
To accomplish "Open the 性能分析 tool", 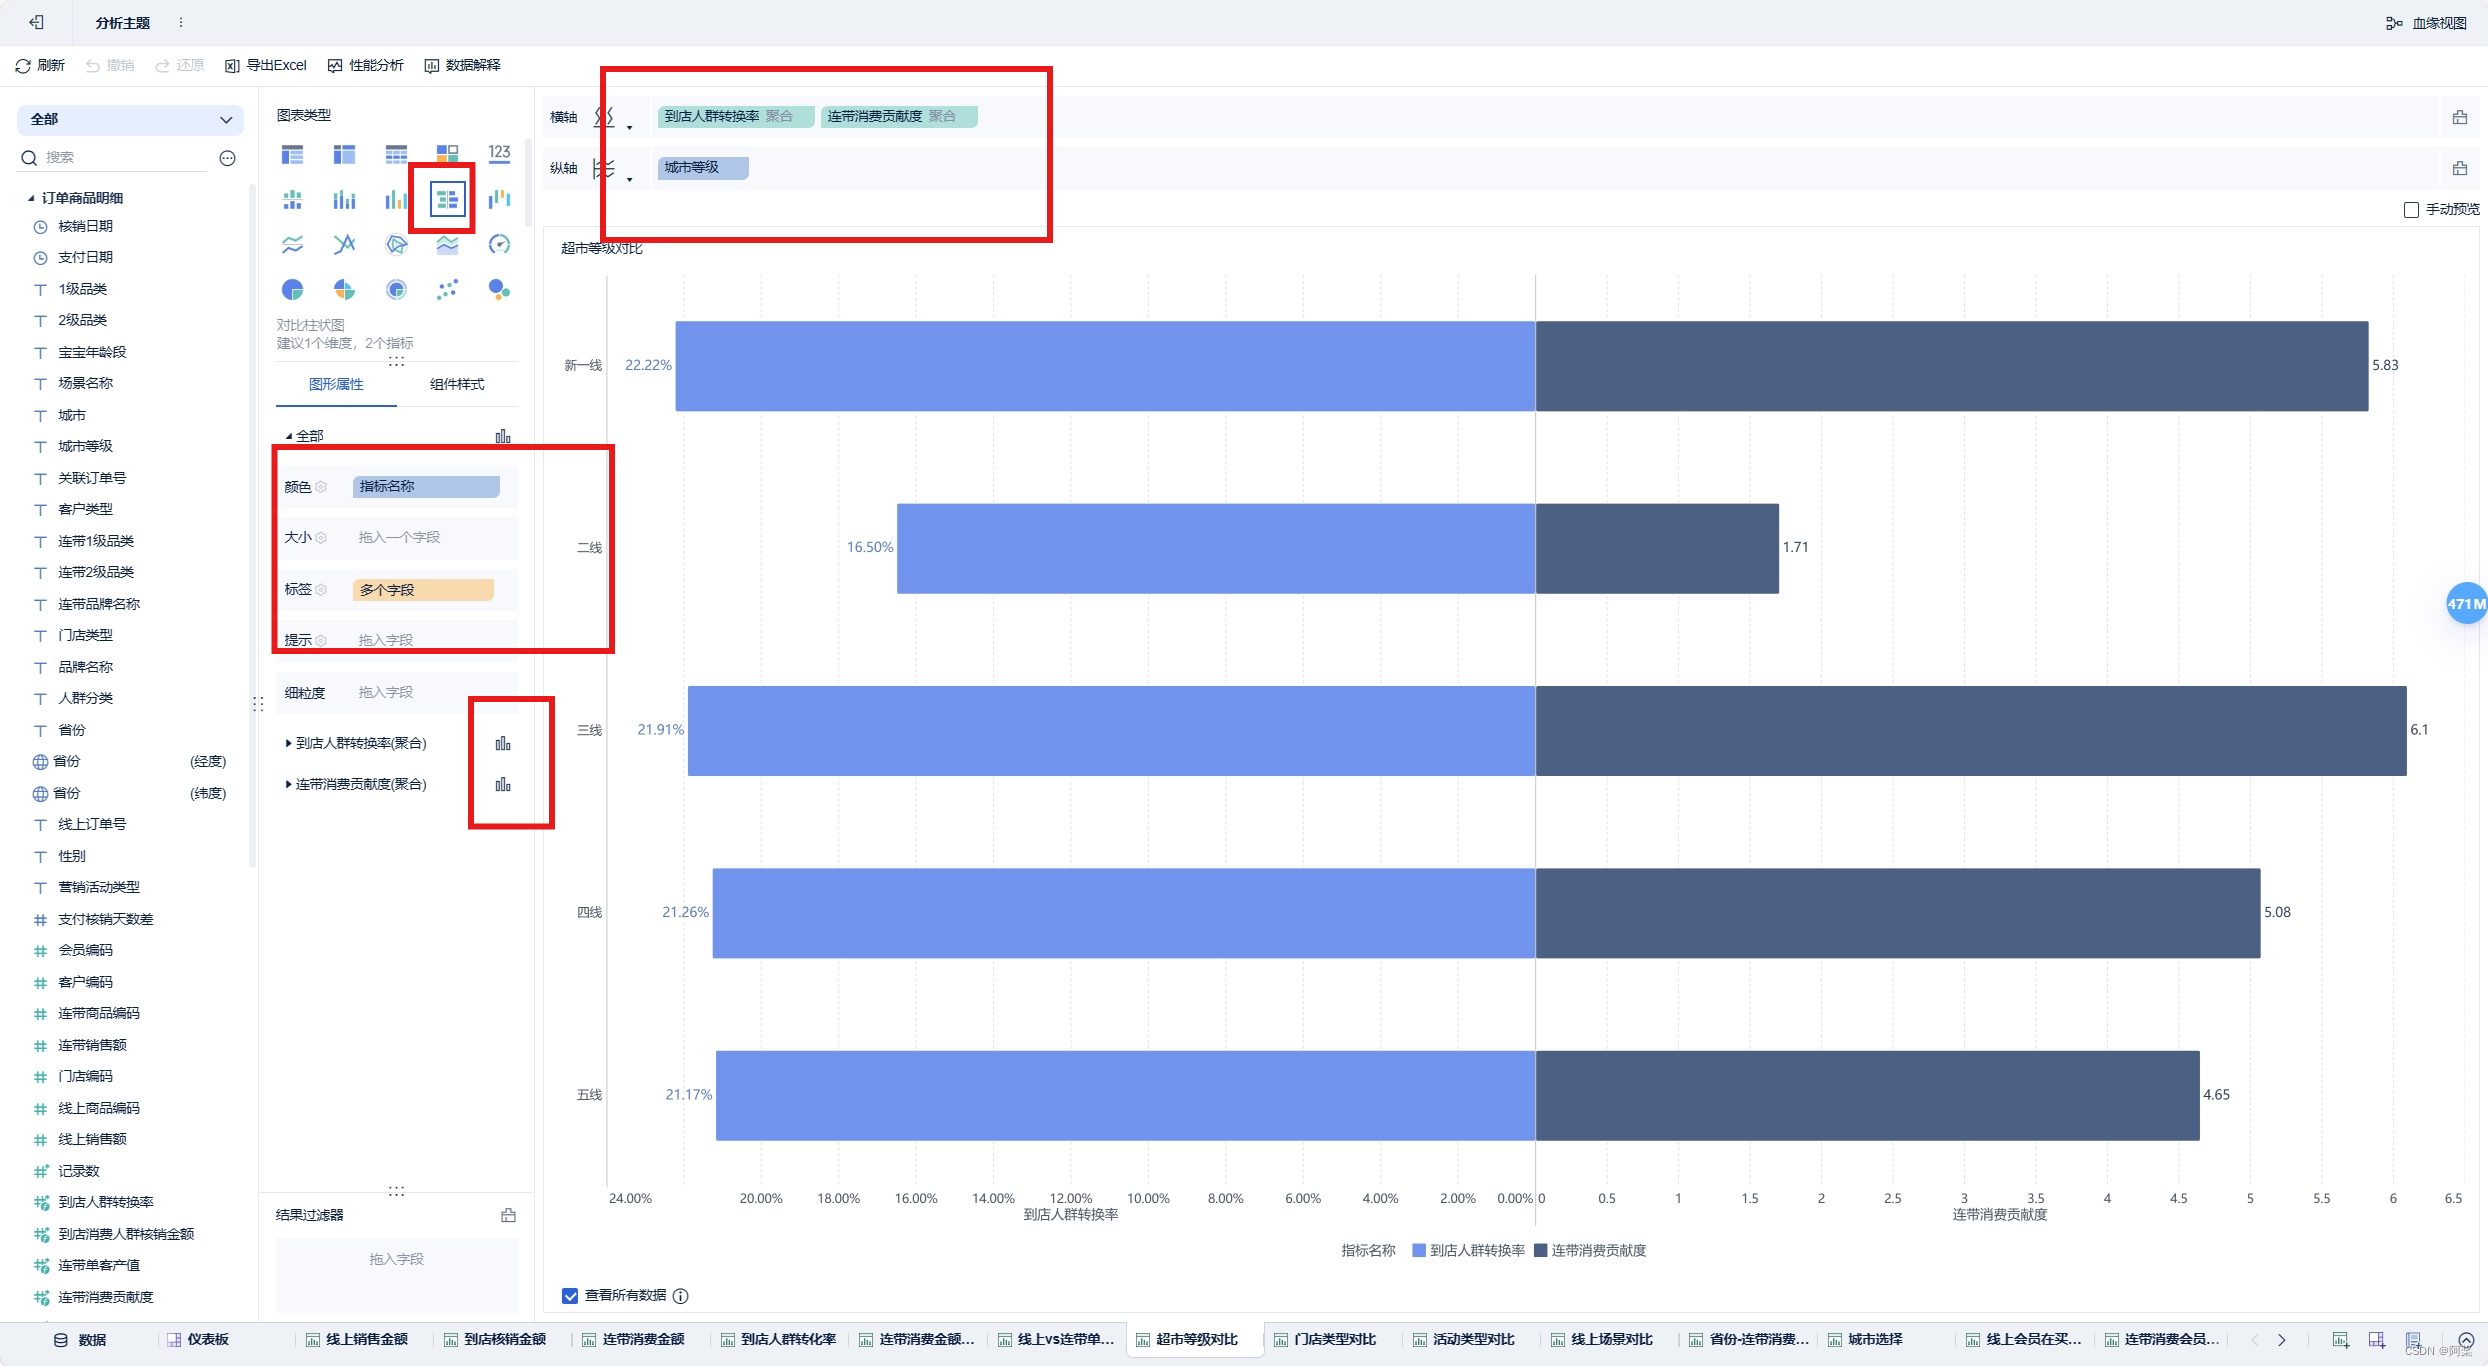I will (x=366, y=65).
